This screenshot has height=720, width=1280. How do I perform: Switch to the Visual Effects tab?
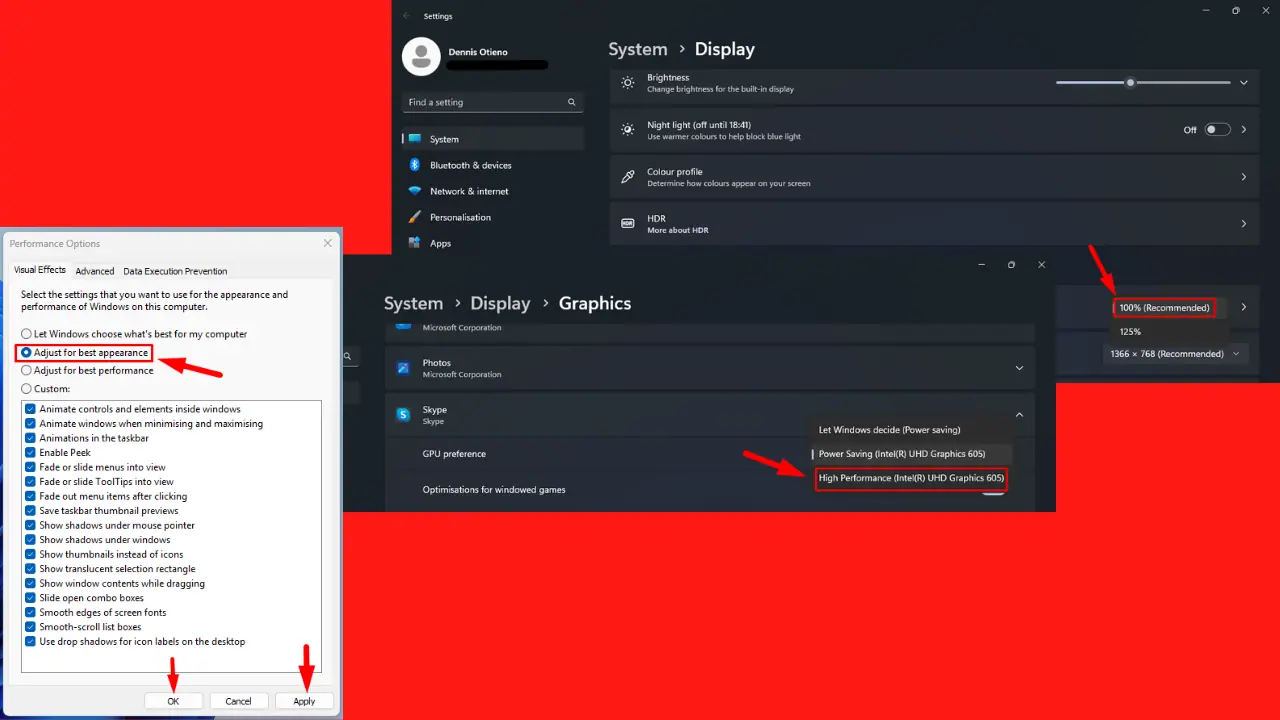click(x=40, y=270)
